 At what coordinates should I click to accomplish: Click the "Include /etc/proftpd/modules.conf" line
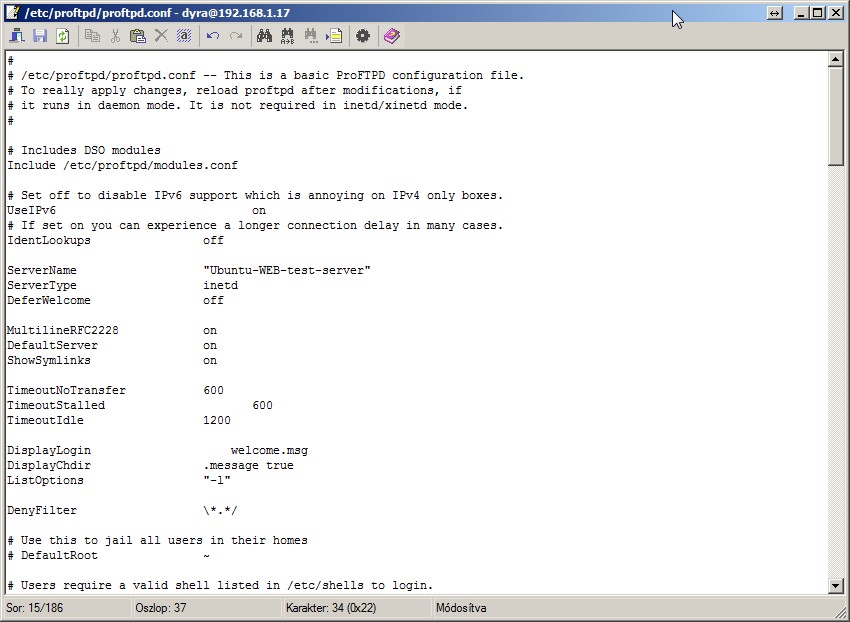click(x=123, y=165)
